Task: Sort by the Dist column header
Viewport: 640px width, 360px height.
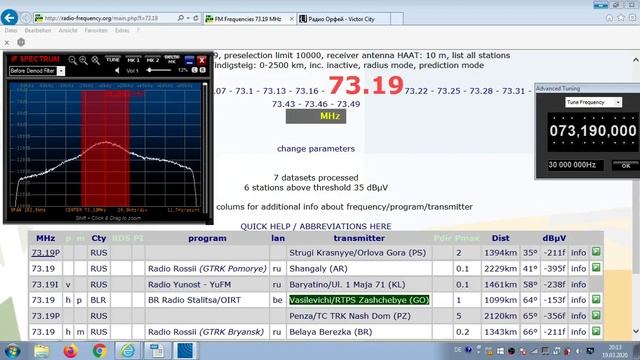Action: [500, 238]
